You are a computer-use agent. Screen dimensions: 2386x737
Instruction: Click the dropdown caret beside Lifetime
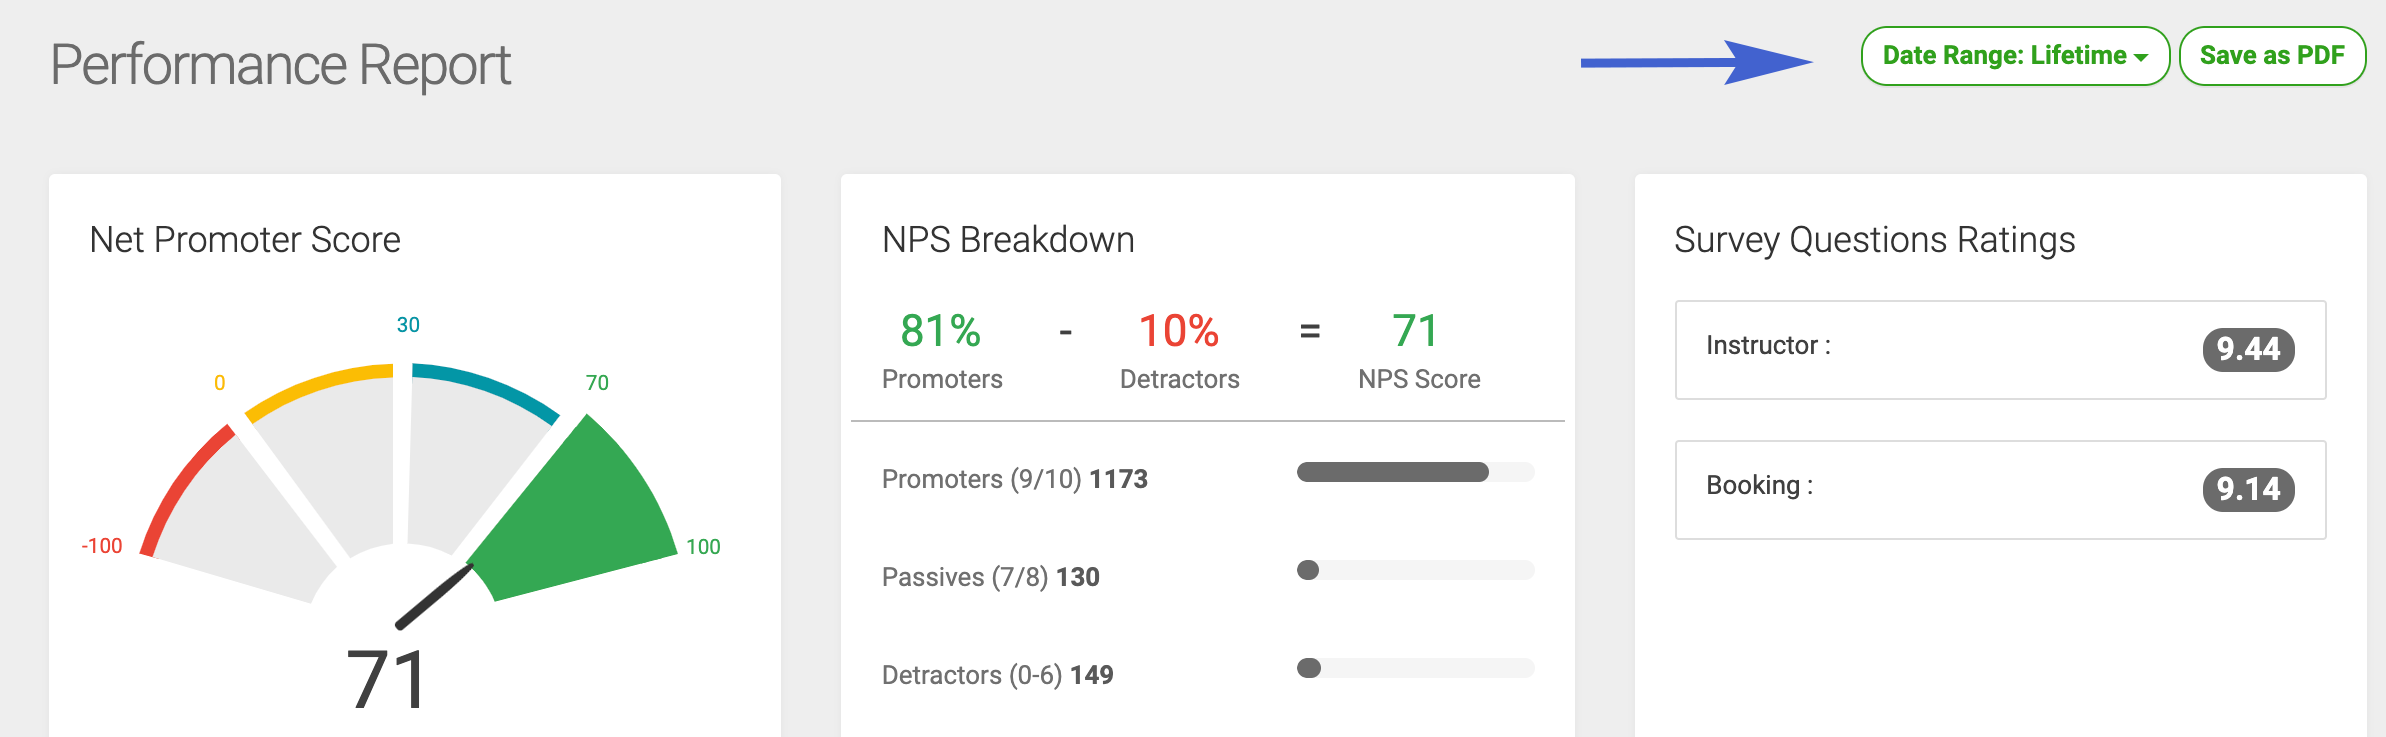click(x=2141, y=58)
